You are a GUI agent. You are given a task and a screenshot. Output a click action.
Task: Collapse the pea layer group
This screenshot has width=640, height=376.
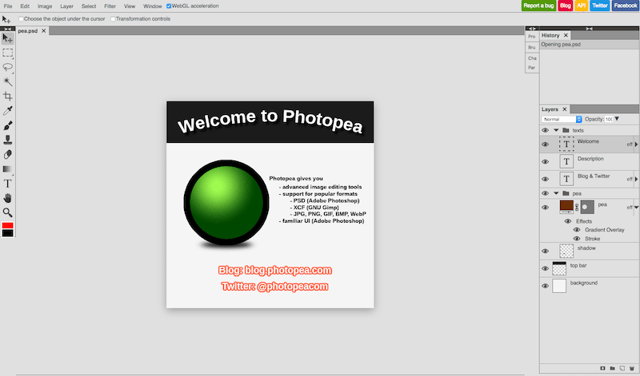pyautogui.click(x=556, y=193)
